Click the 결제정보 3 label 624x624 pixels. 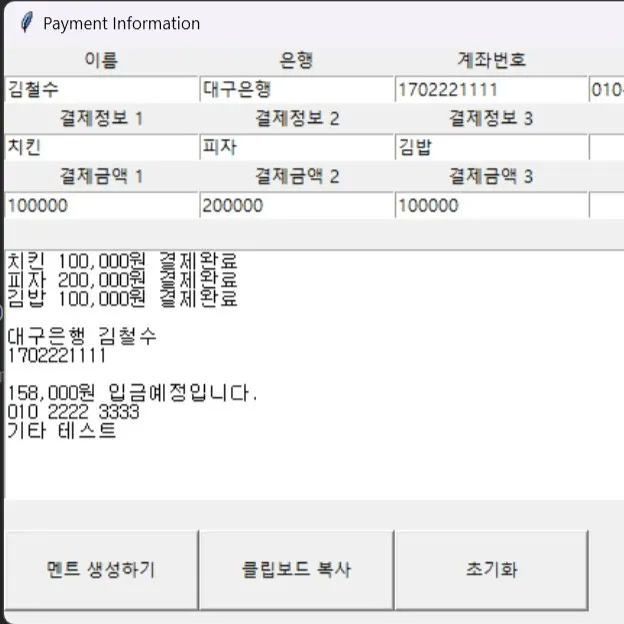pos(491,118)
